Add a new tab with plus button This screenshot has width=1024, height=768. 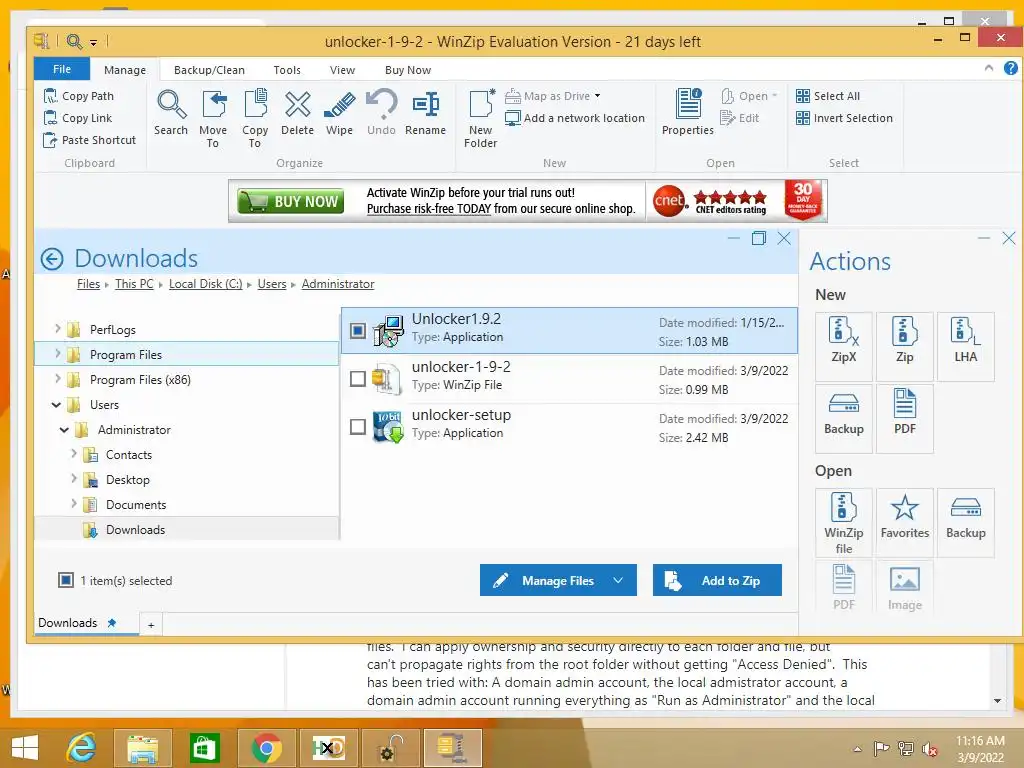coord(151,625)
